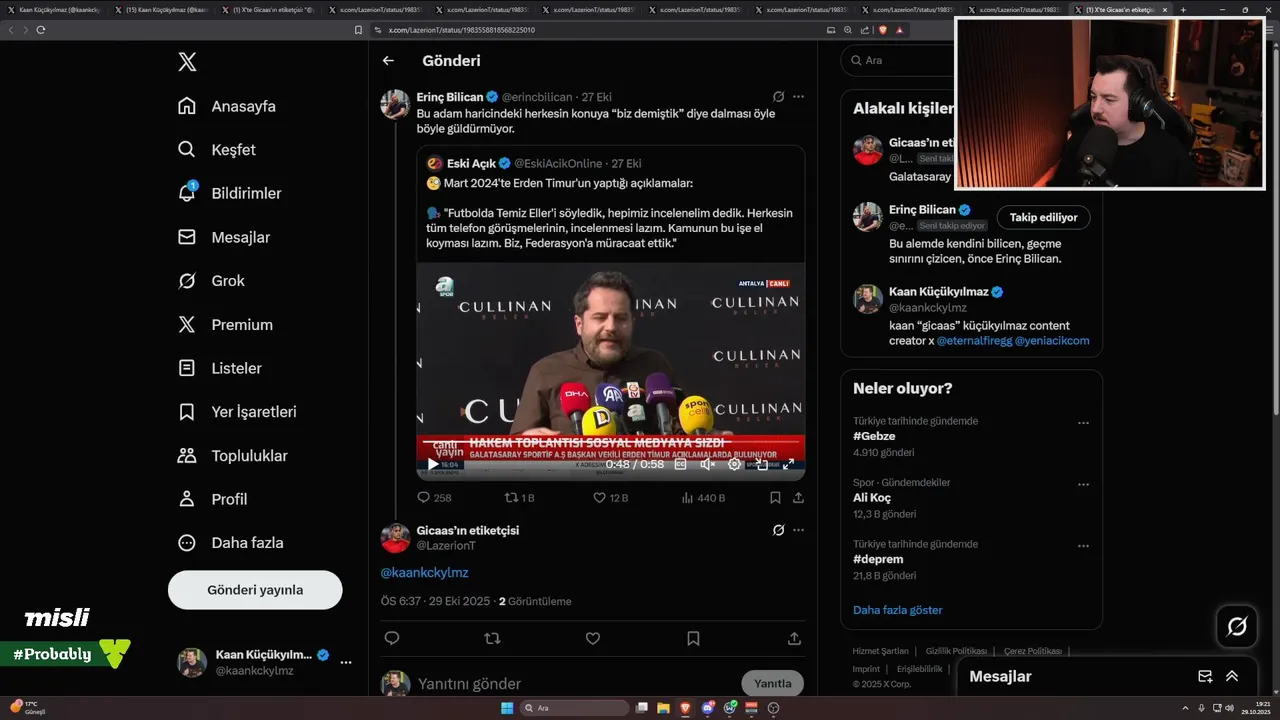Open more options for #deprem trend
This screenshot has width=1280, height=720.
pyautogui.click(x=1083, y=546)
